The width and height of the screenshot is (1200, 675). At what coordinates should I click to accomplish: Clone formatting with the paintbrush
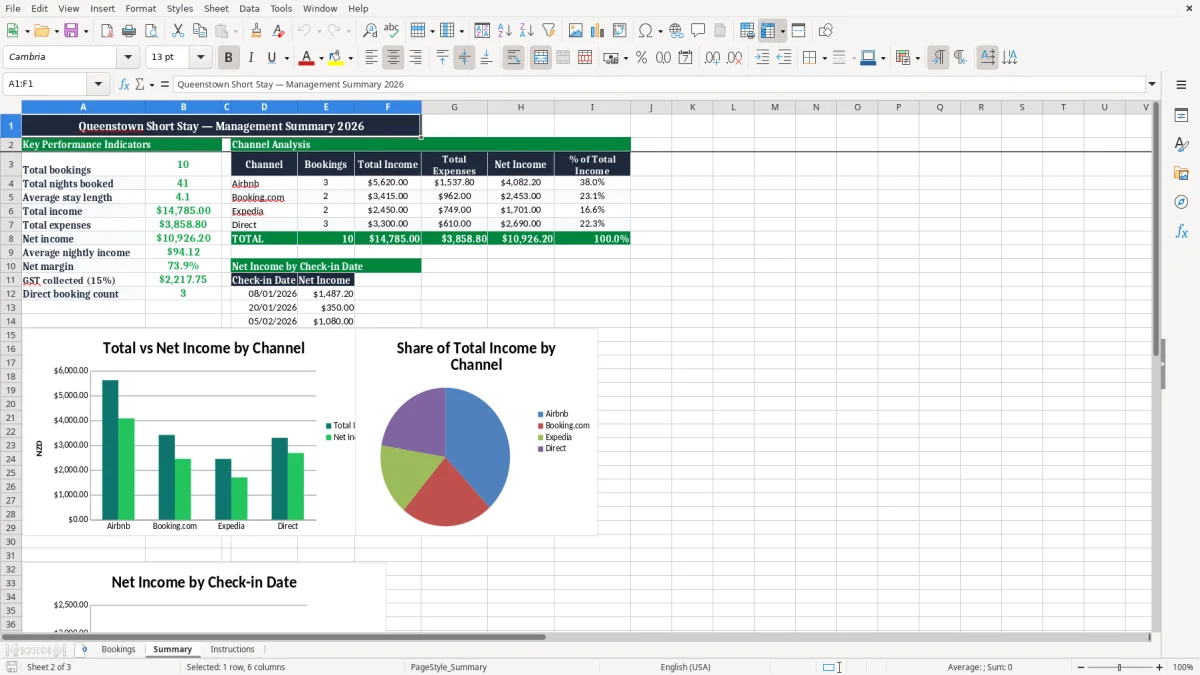tap(256, 31)
